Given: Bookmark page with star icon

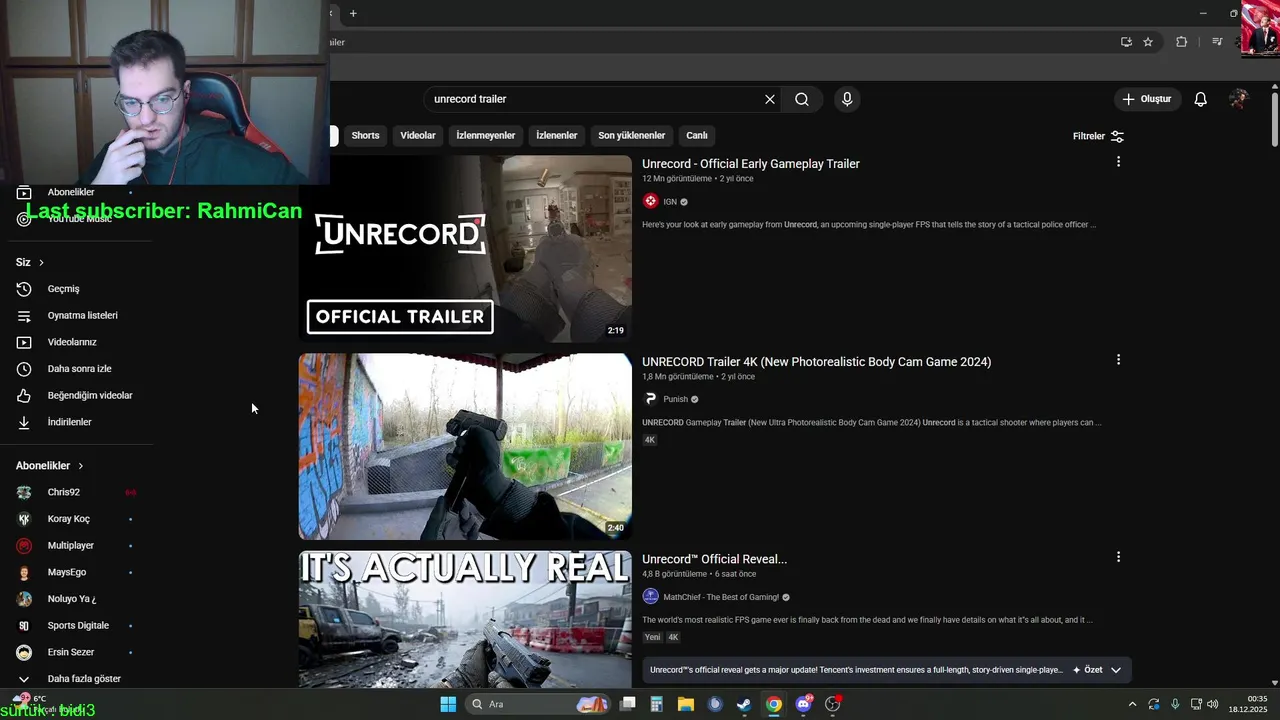Looking at the screenshot, I should coord(1148,42).
